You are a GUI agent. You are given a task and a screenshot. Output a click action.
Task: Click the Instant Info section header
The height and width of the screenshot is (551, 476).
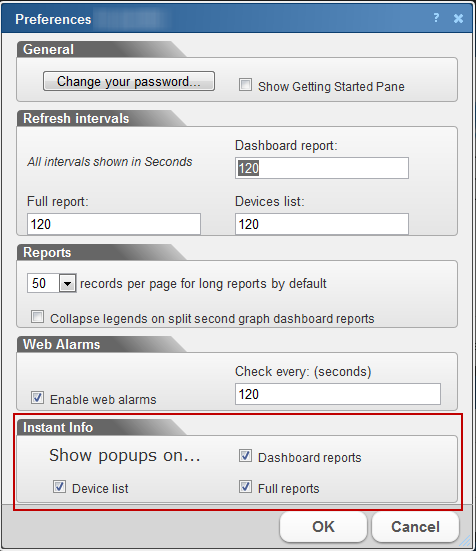[x=58, y=428]
